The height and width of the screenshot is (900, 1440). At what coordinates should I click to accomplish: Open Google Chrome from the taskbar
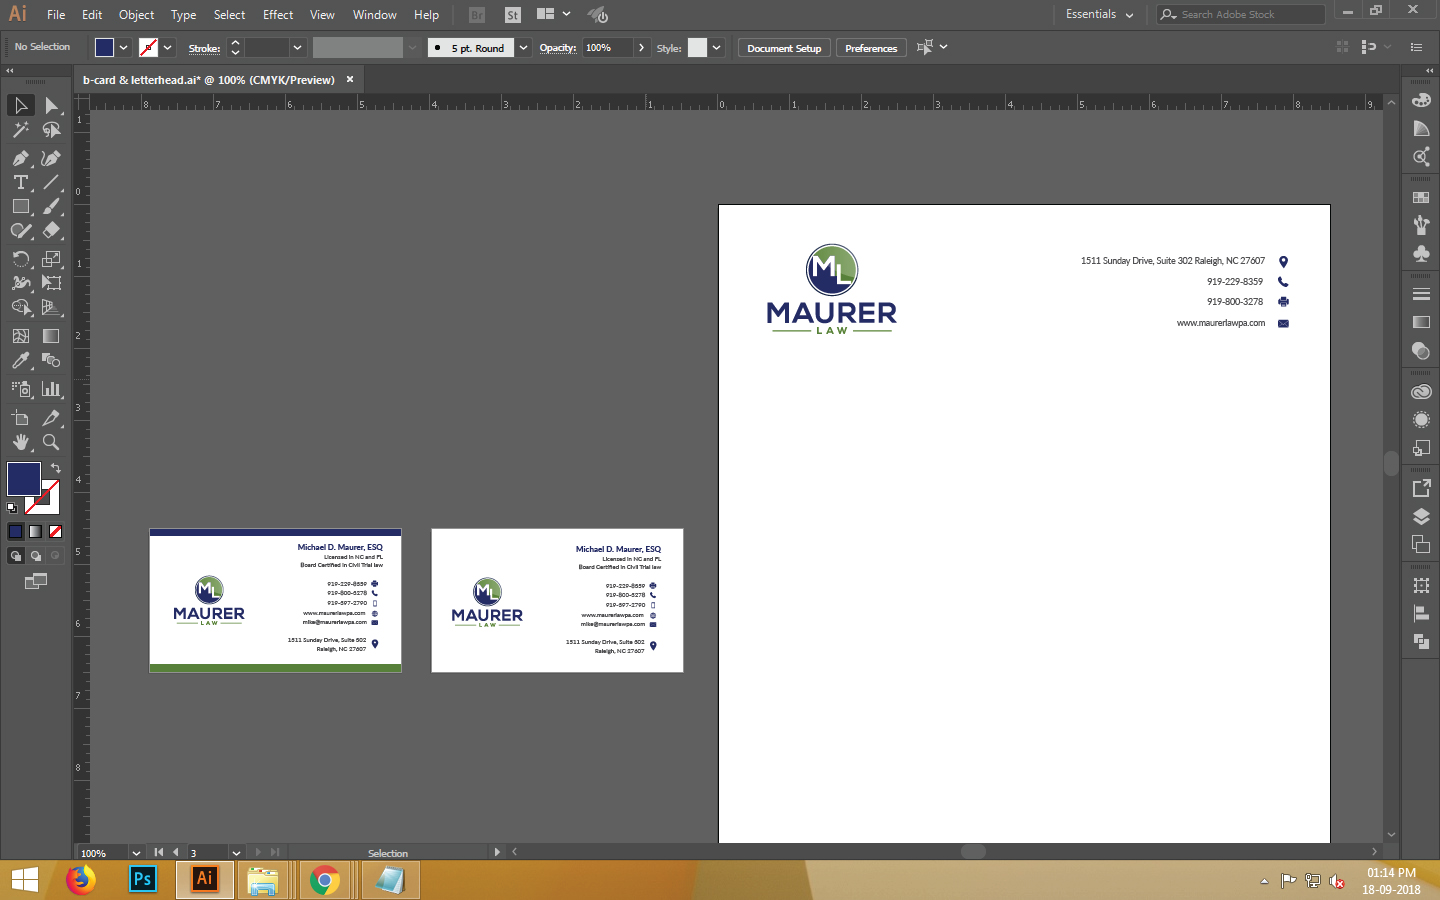tap(324, 879)
